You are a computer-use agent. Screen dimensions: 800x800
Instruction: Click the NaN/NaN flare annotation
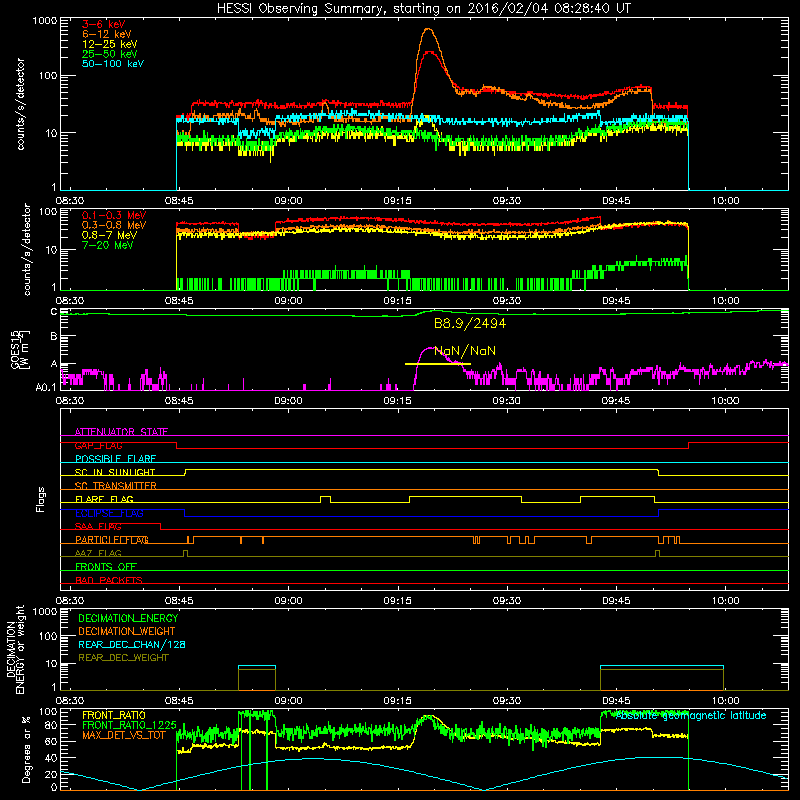465,351
